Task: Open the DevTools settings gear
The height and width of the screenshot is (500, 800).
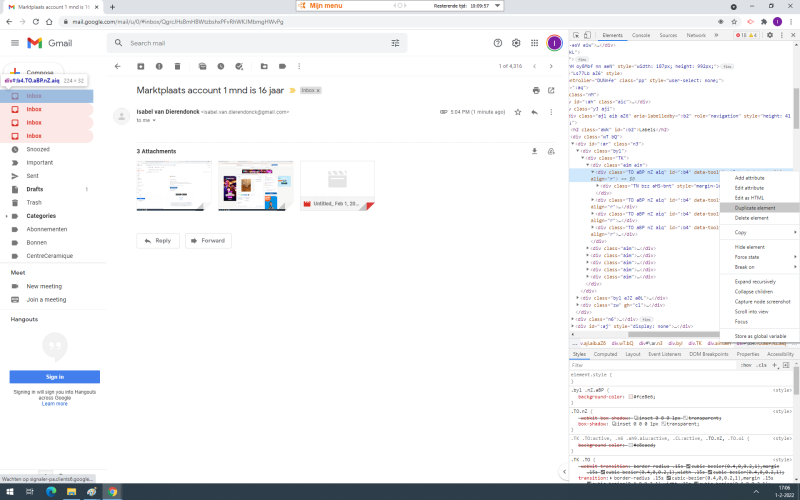Action: (x=770, y=35)
